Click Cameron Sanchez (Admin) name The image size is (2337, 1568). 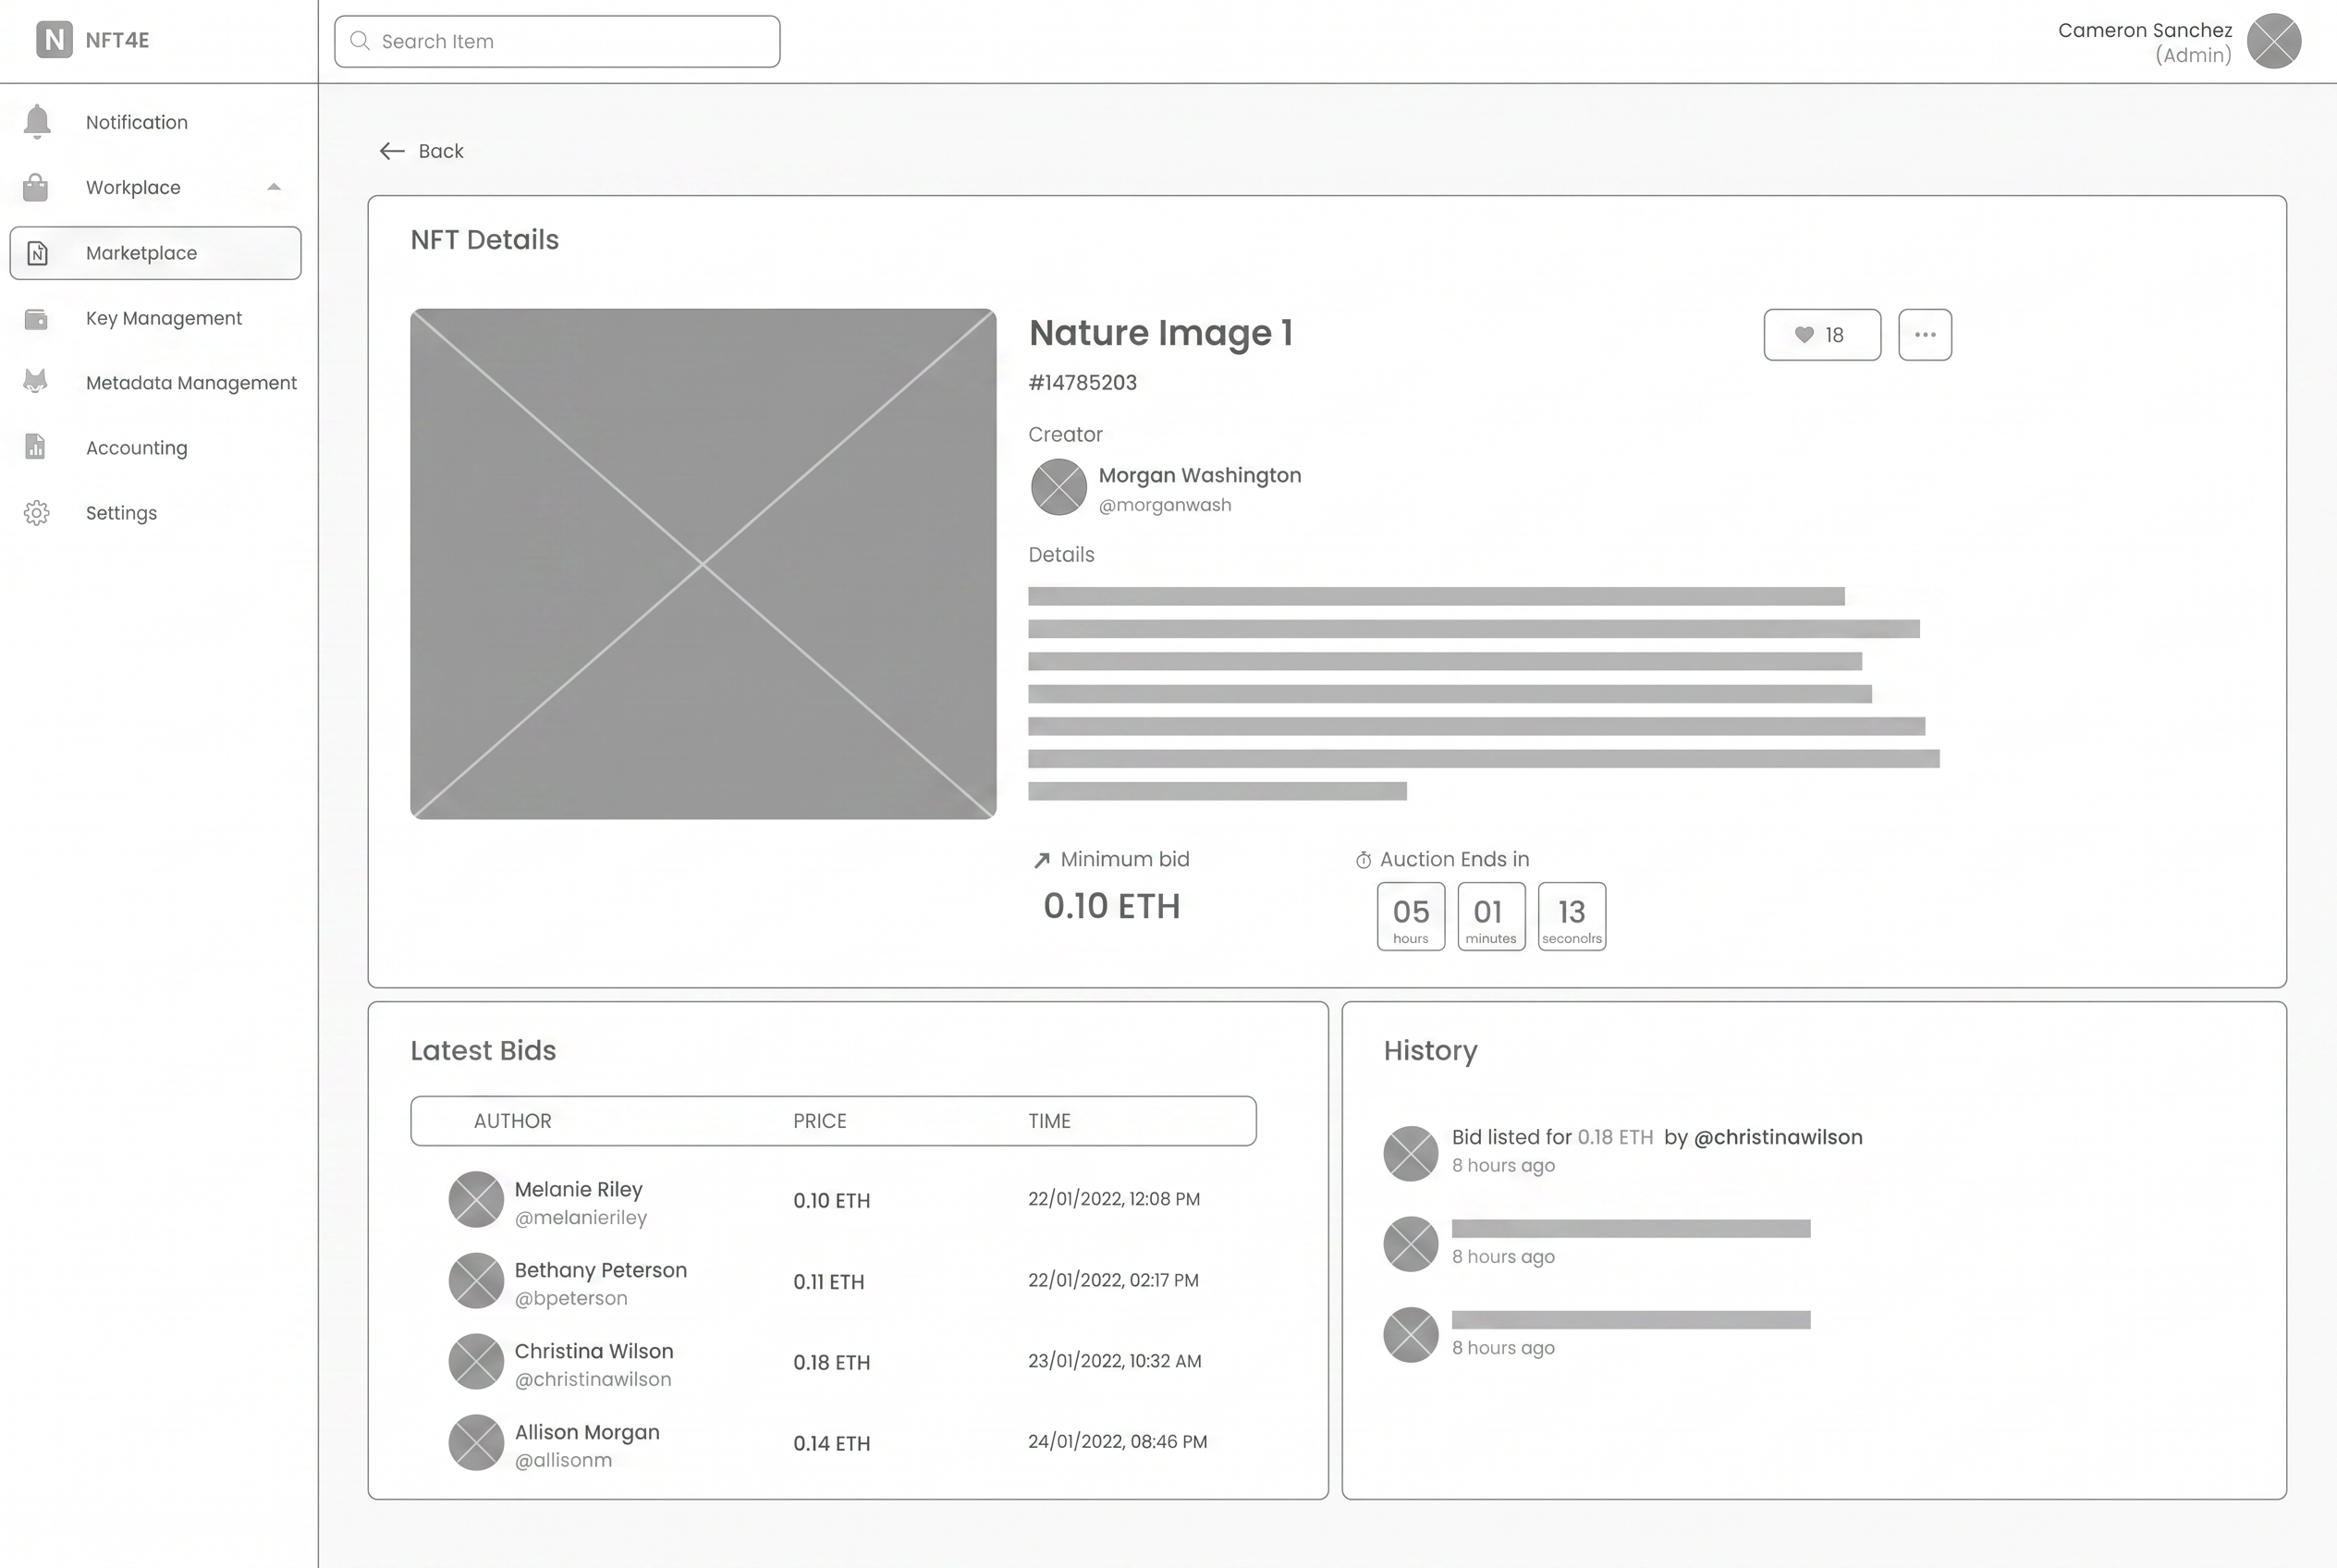(x=2145, y=42)
